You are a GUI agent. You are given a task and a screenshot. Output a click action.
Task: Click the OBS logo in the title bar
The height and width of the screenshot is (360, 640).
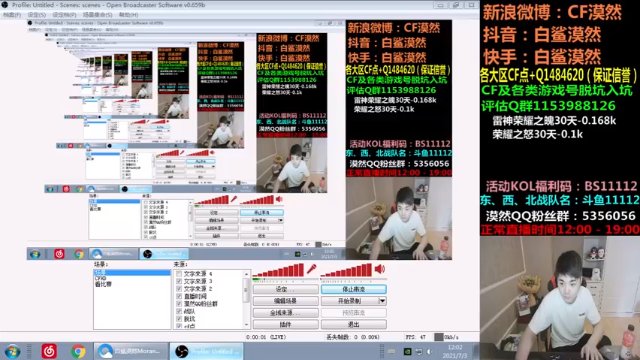[5, 5]
